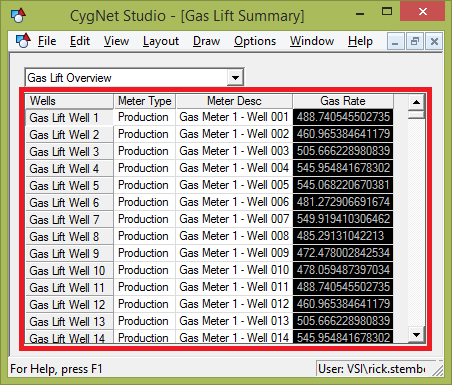This screenshot has height=385, width=452.
Task: Click cell Gas Meter 1 - Well 002
Action: 234,134
